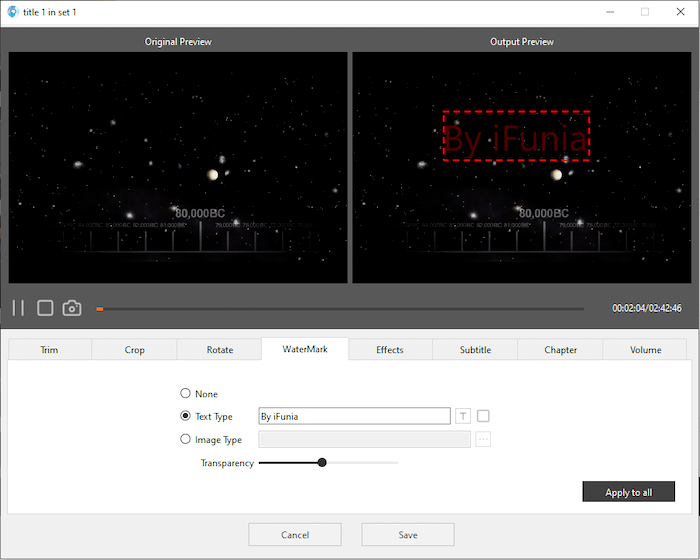The height and width of the screenshot is (560, 700).
Task: Pause the video playback
Action: [x=18, y=308]
